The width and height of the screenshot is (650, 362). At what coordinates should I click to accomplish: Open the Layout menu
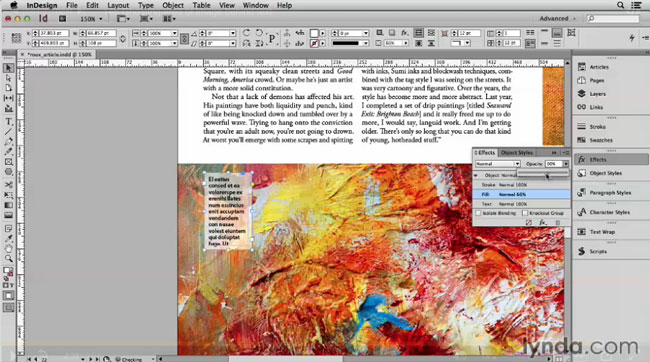coord(118,5)
